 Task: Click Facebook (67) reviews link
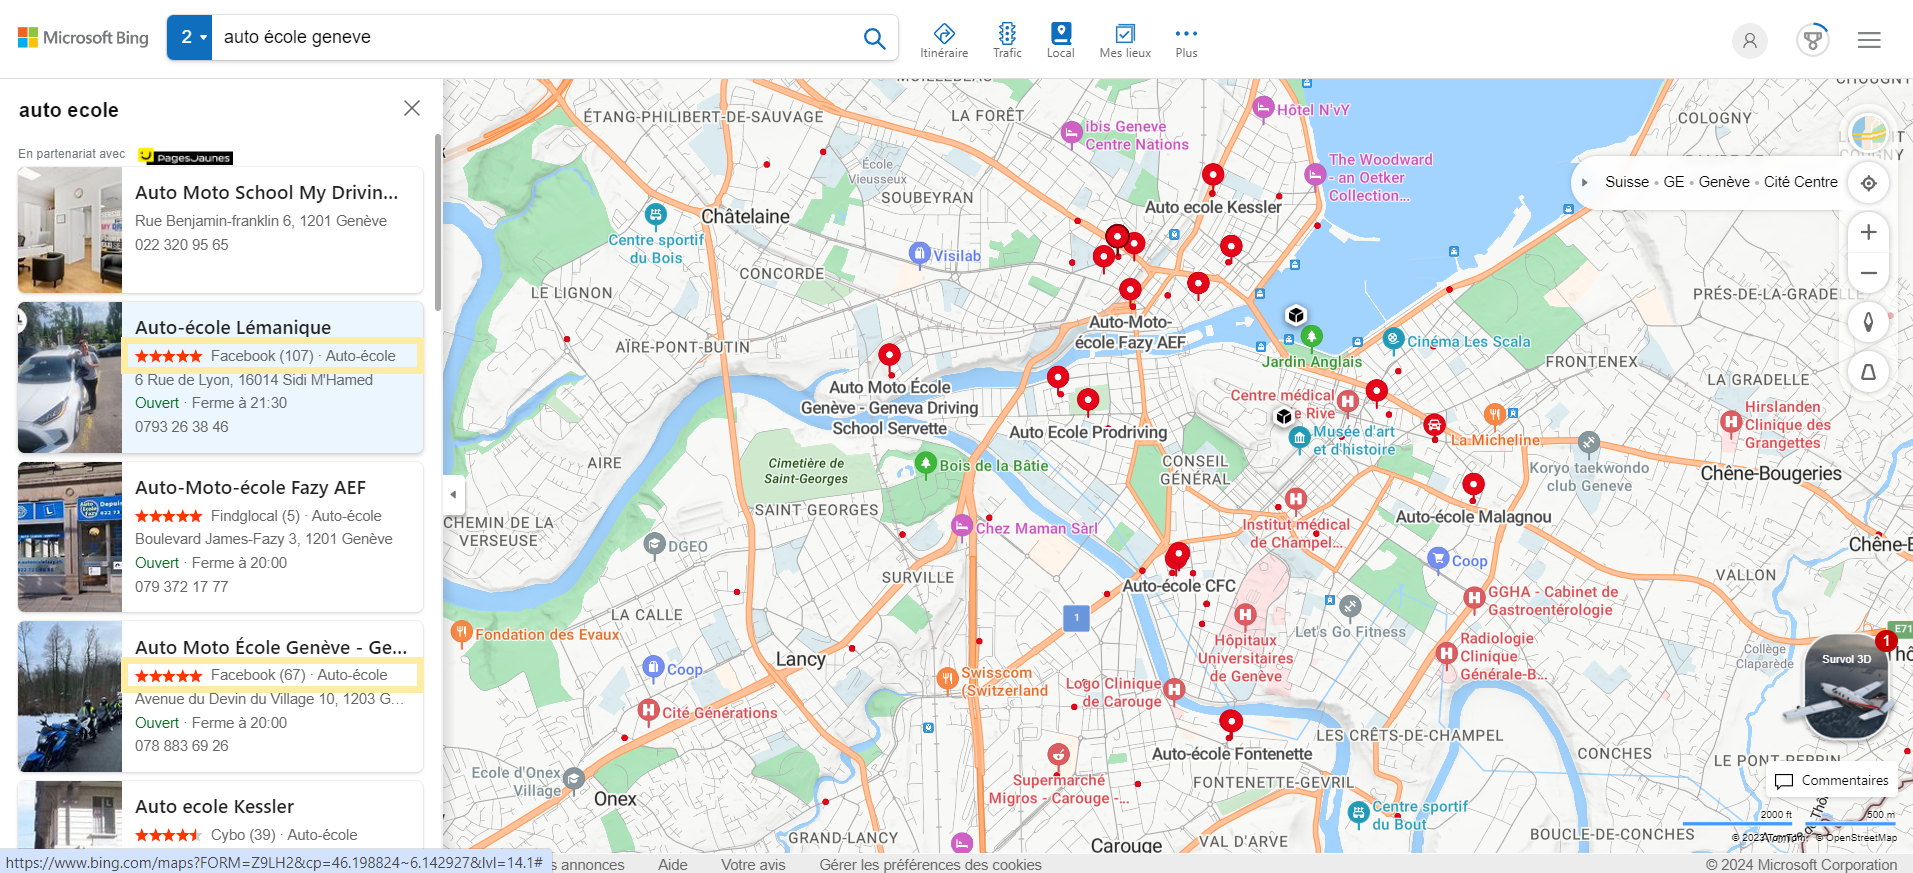258,675
